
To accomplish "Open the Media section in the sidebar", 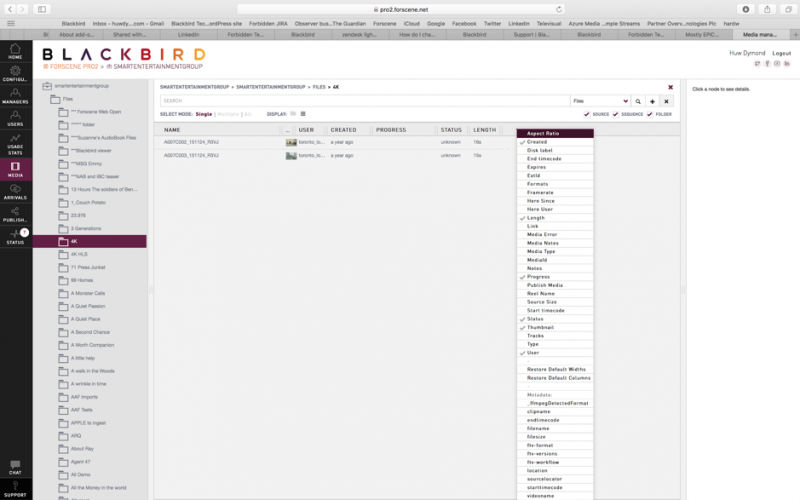I will click(x=15, y=169).
